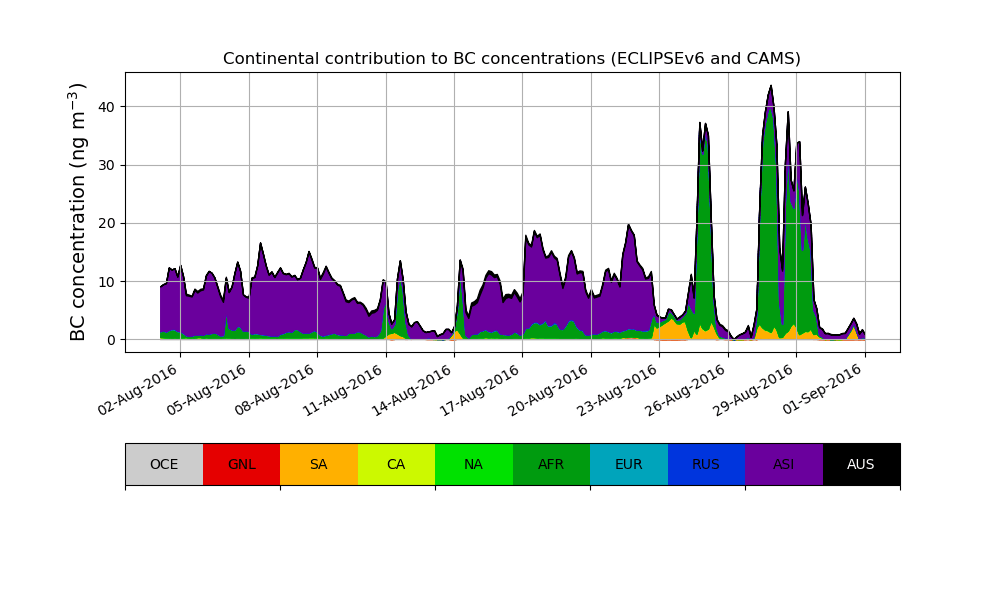
Task: Click the CA yellow-green legend swatch
Action: point(396,464)
